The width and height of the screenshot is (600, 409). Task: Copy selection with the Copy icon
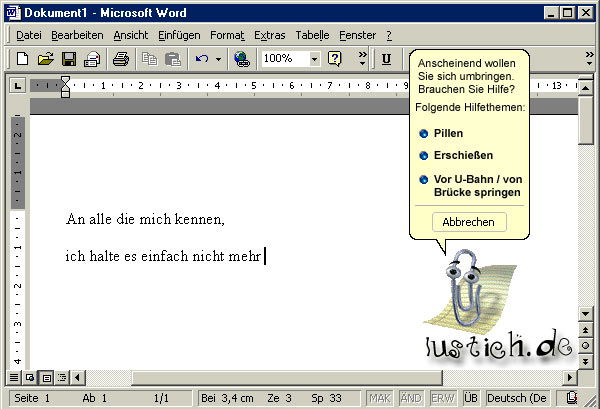point(149,59)
